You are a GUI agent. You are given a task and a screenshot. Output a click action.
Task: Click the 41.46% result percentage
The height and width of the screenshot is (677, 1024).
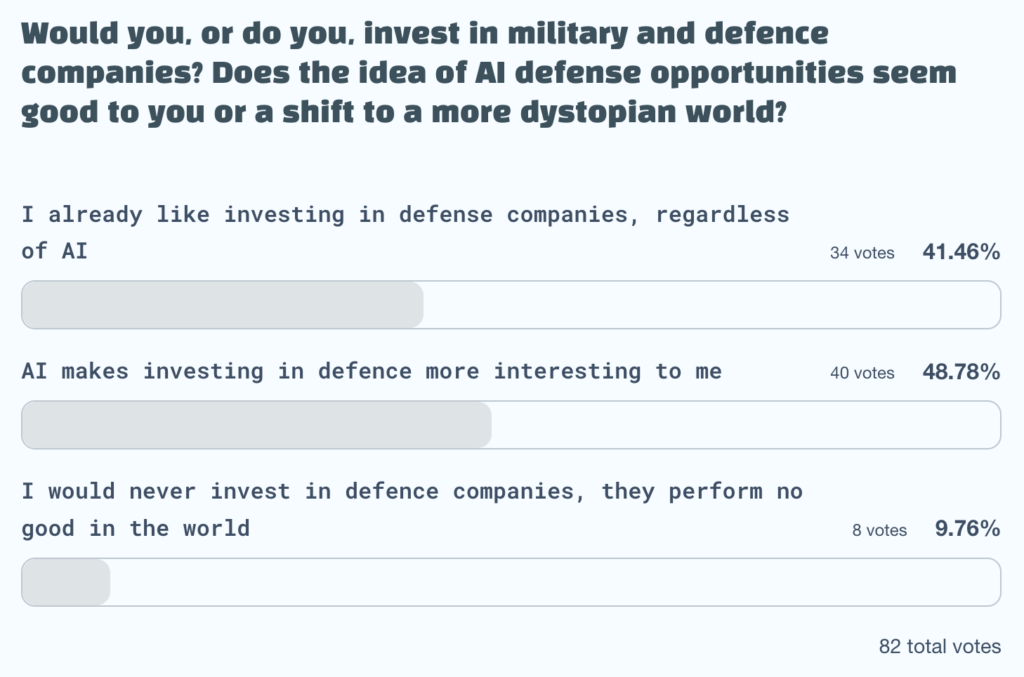(961, 252)
